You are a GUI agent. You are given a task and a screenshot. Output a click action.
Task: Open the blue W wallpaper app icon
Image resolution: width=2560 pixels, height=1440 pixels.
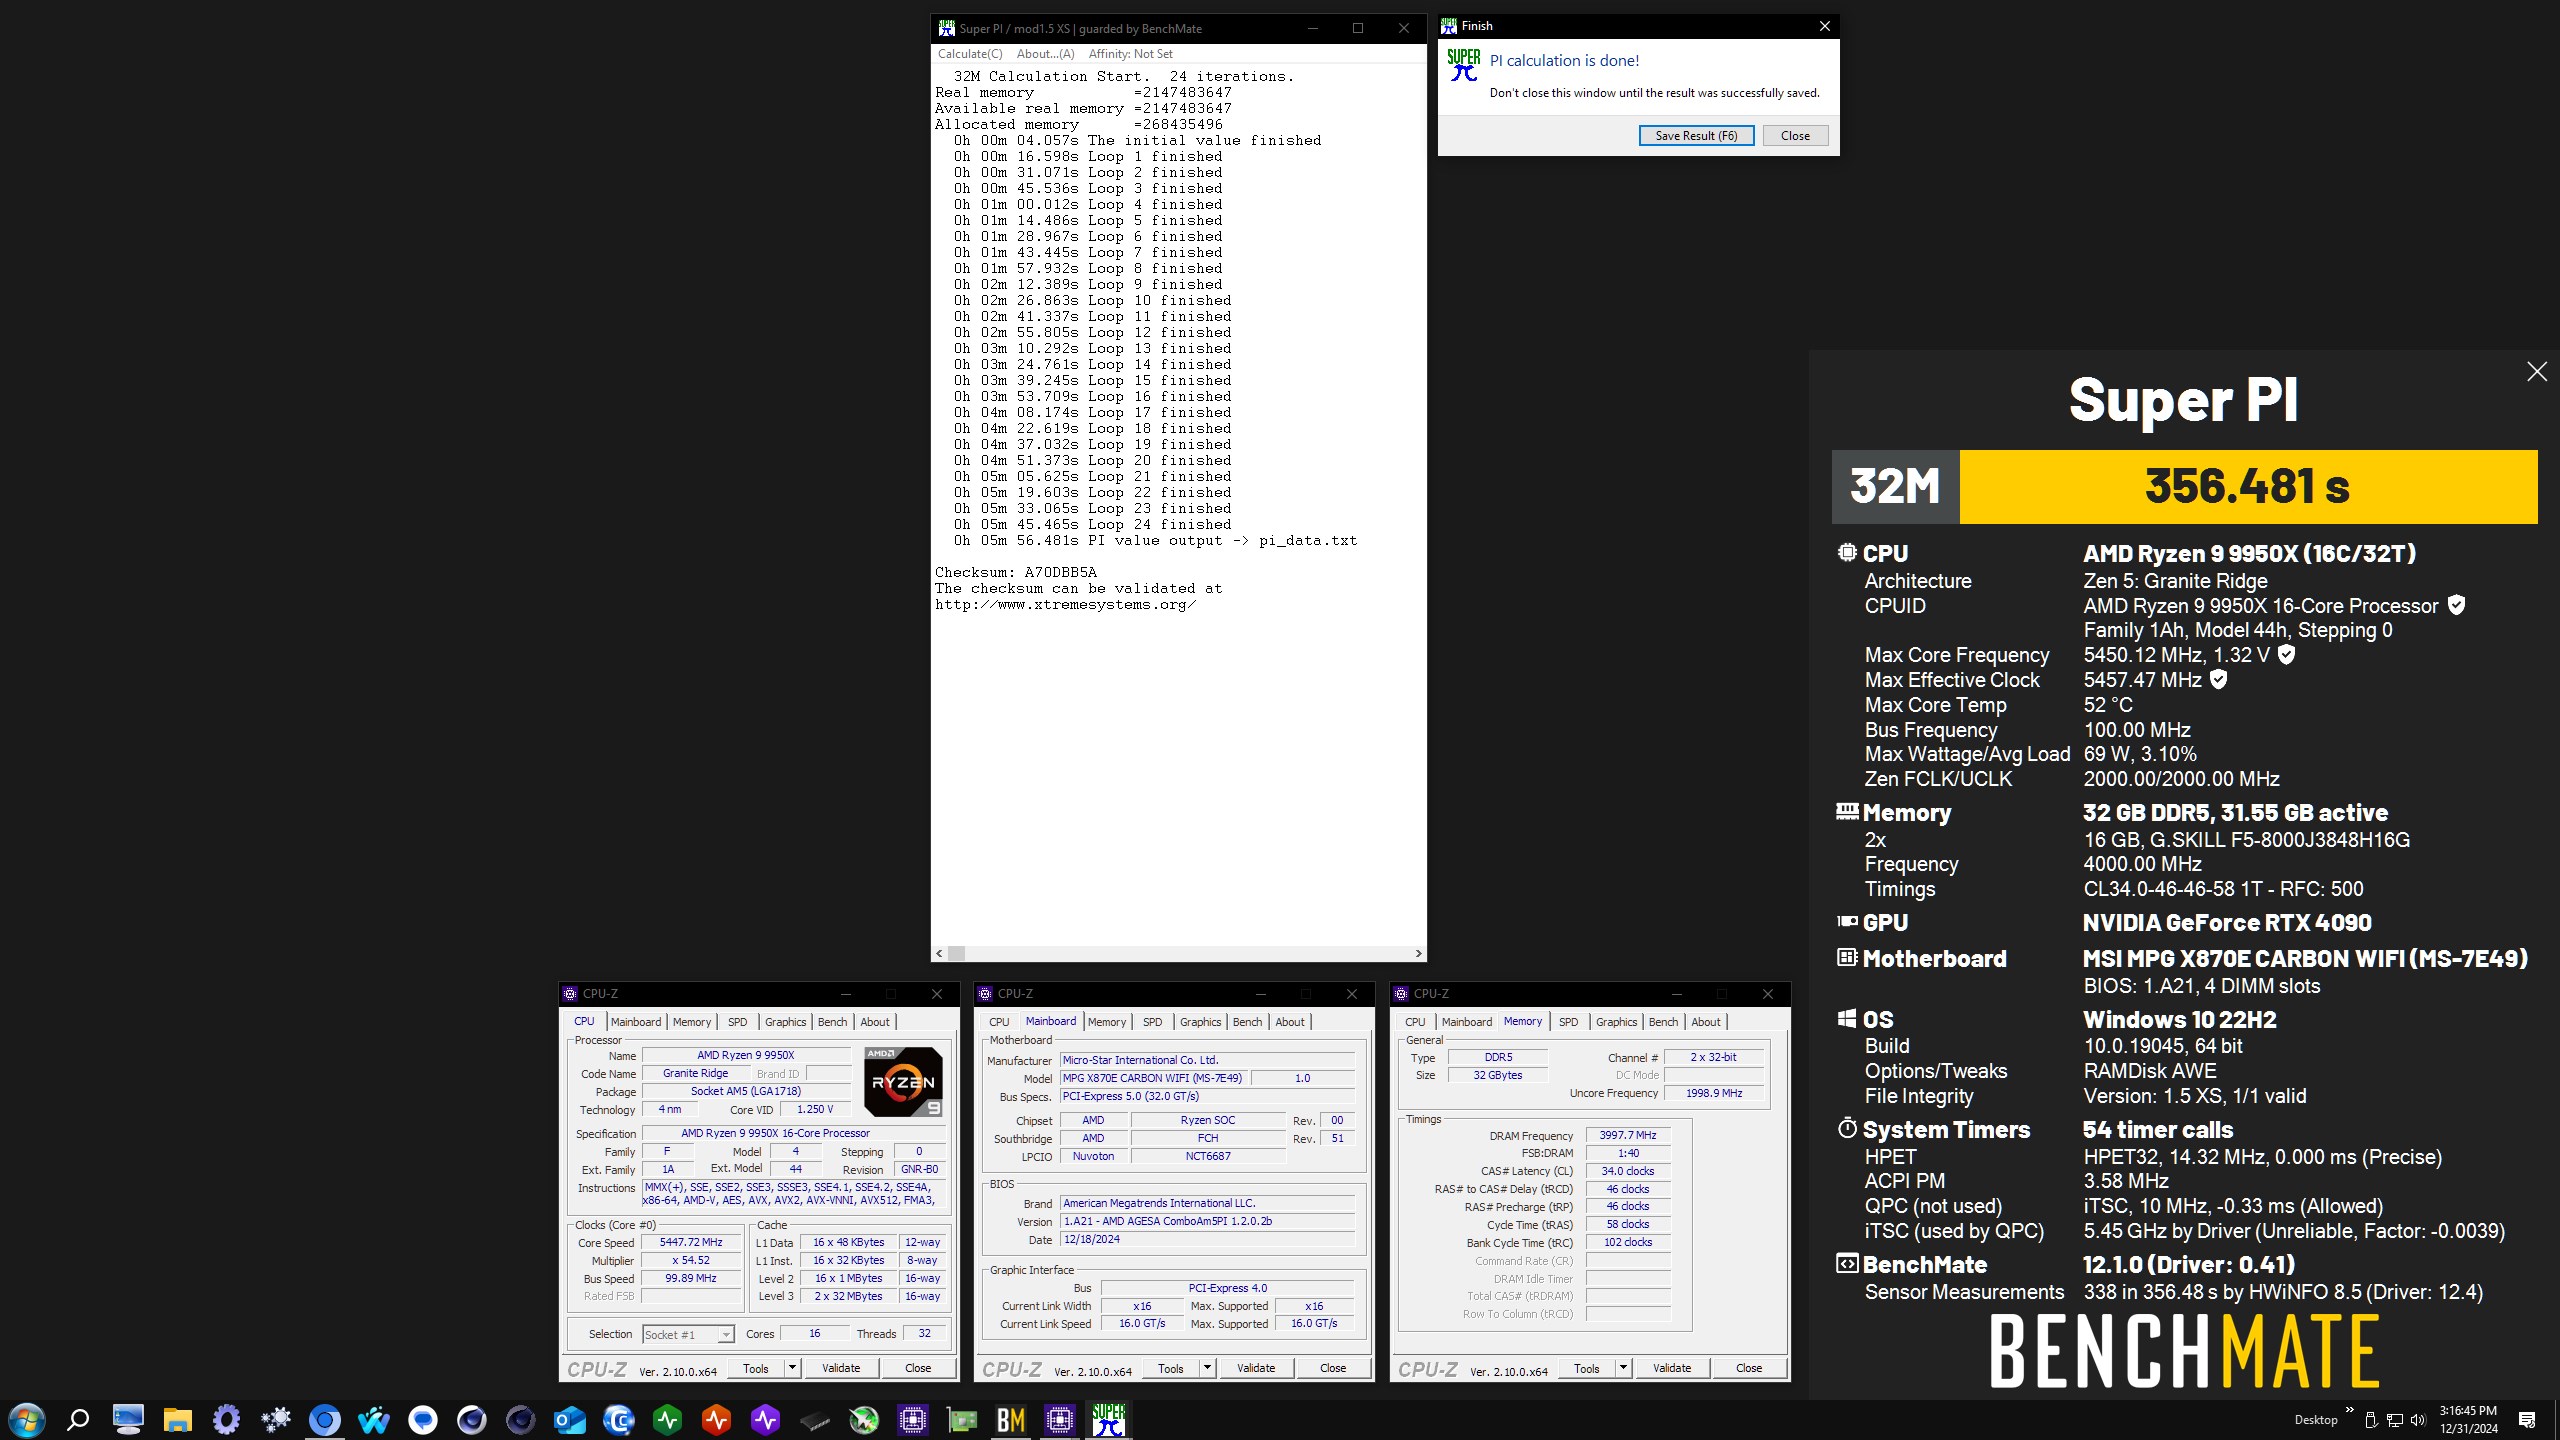coord(373,1419)
